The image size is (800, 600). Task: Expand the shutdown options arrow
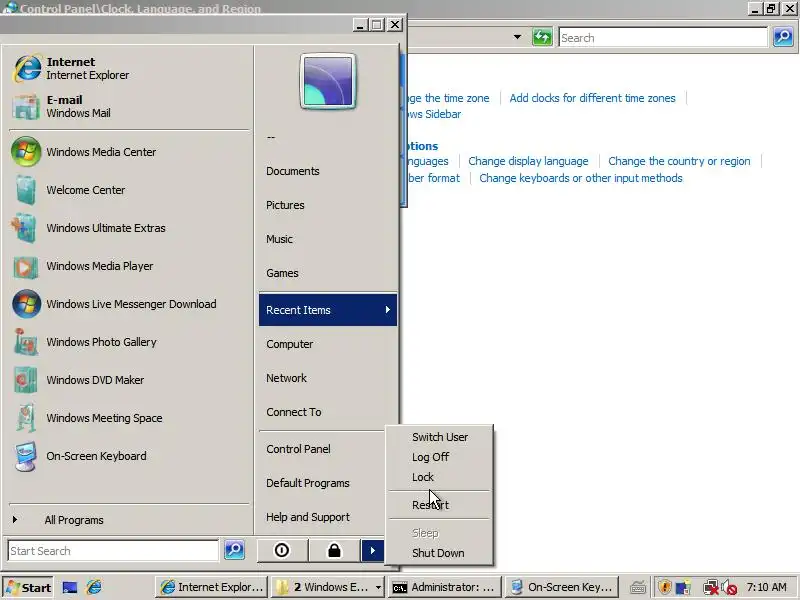[372, 551]
